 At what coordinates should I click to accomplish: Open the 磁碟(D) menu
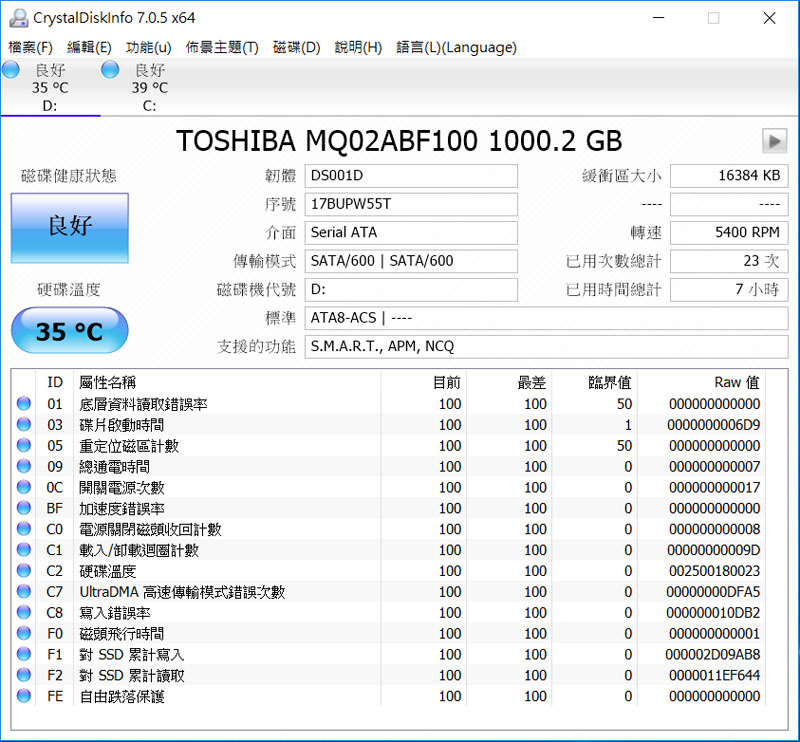coord(296,47)
